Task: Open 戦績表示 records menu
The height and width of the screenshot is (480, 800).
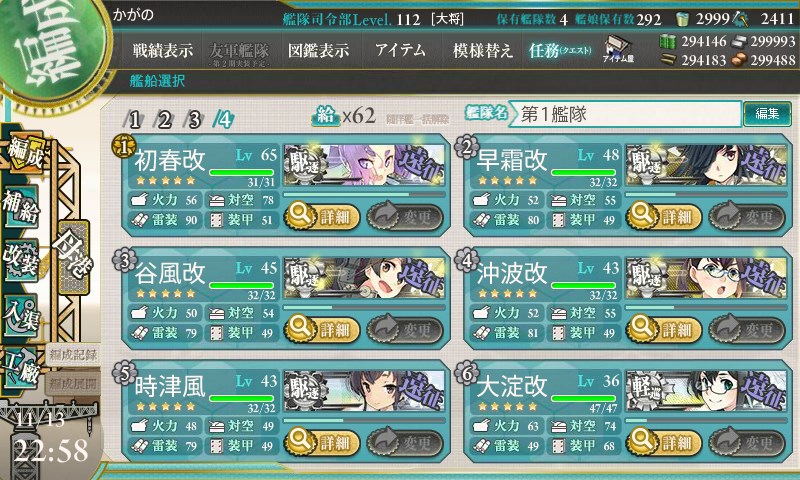Action: click(x=163, y=50)
